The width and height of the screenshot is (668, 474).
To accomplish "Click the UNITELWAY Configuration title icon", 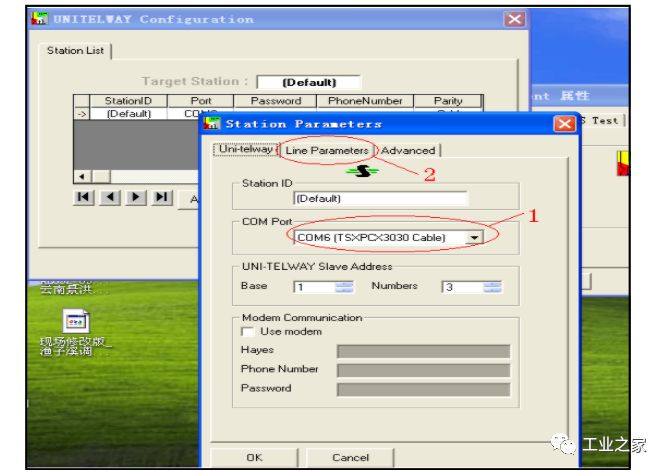I will coord(40,19).
